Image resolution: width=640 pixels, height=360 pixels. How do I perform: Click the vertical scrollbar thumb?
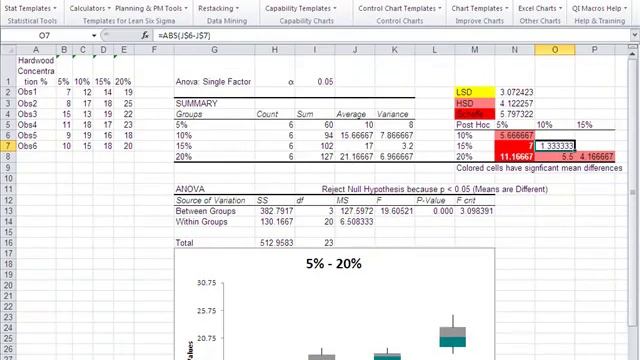(633, 192)
